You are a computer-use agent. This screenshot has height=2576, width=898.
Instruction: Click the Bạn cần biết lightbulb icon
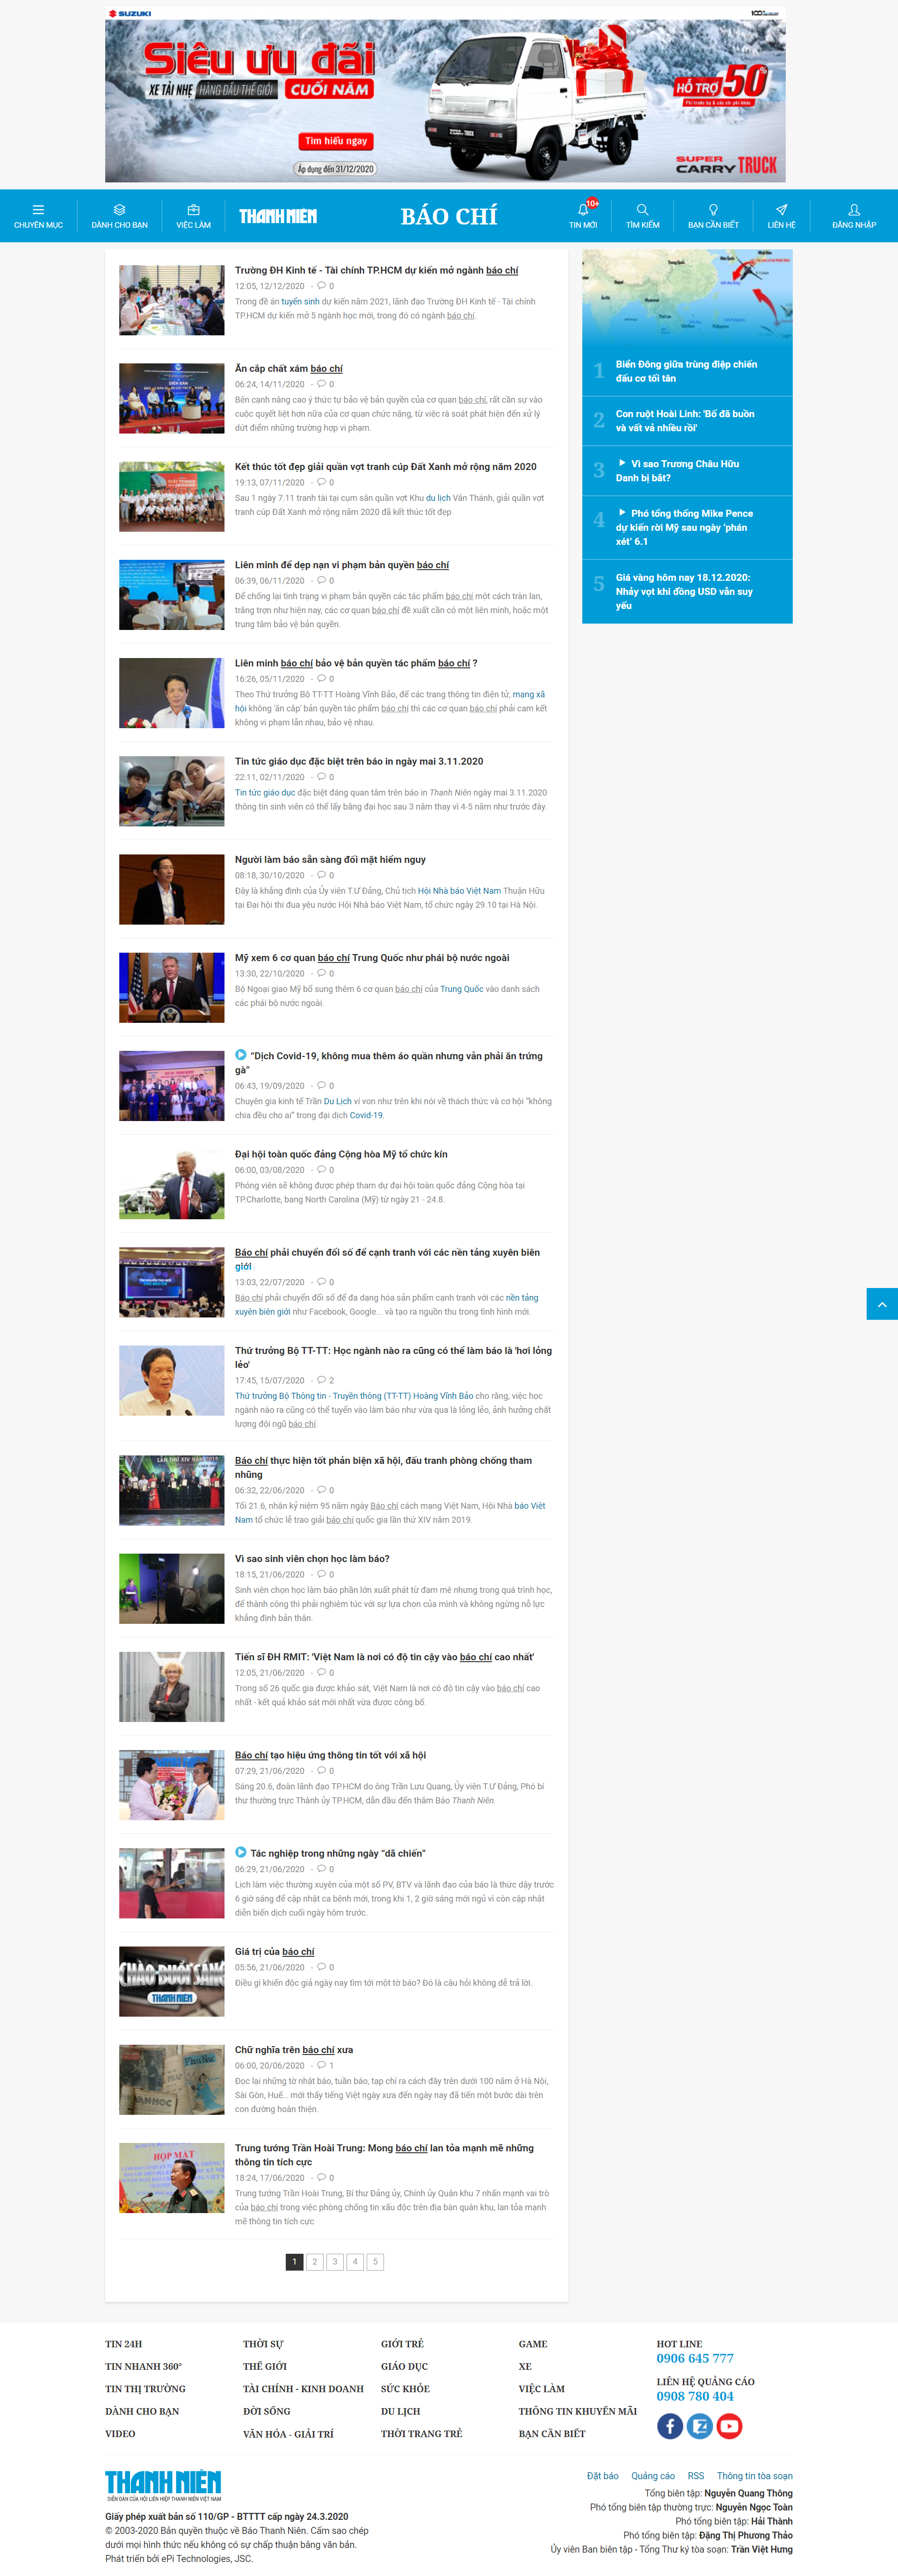click(713, 210)
